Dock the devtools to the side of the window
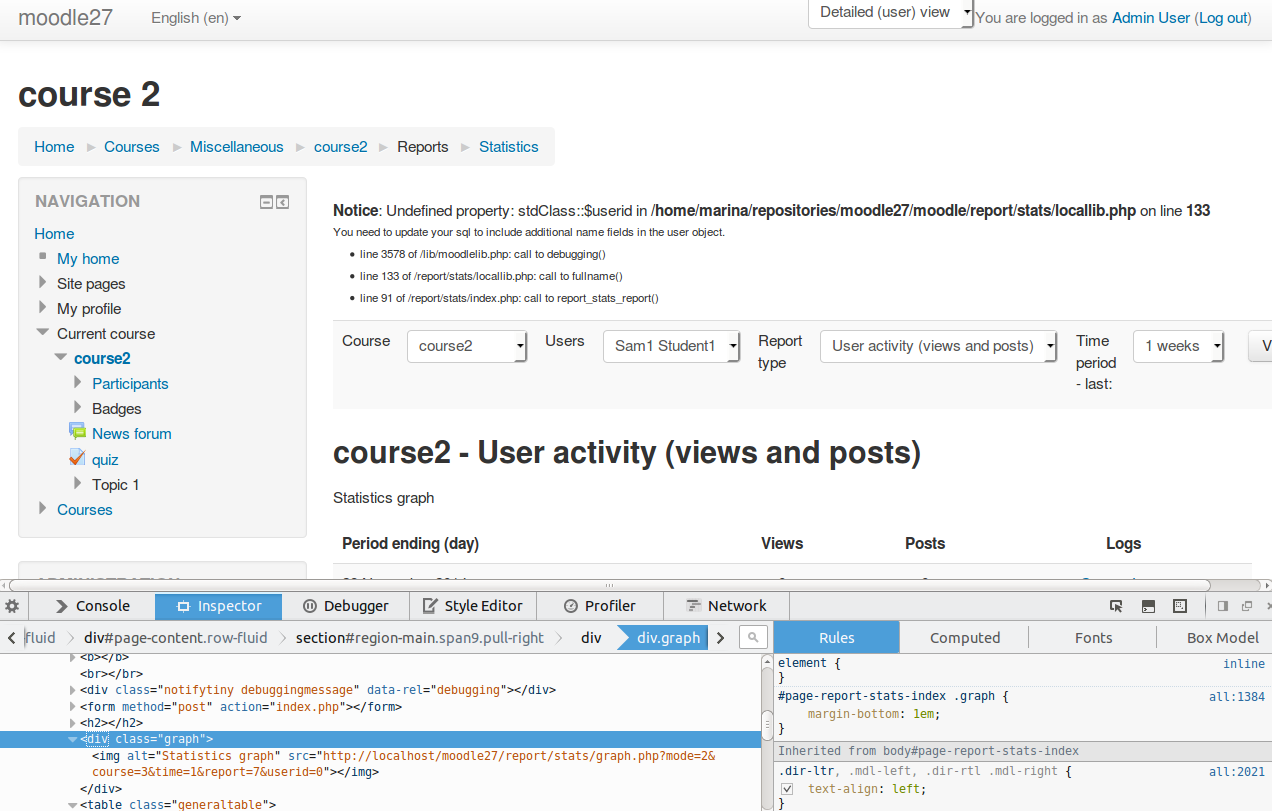The height and width of the screenshot is (811, 1272). [1222, 606]
